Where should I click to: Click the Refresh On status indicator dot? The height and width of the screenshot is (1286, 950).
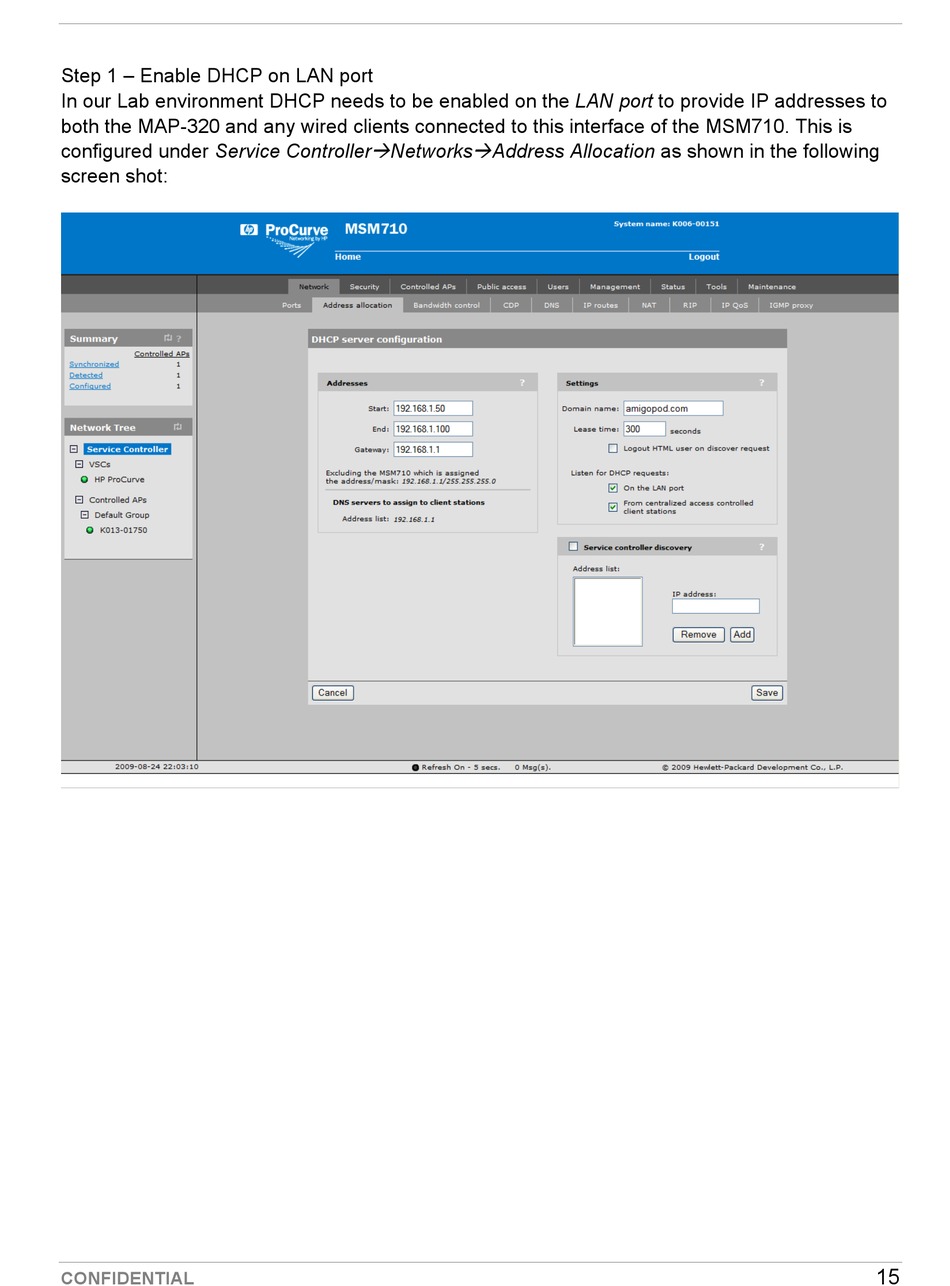(415, 768)
